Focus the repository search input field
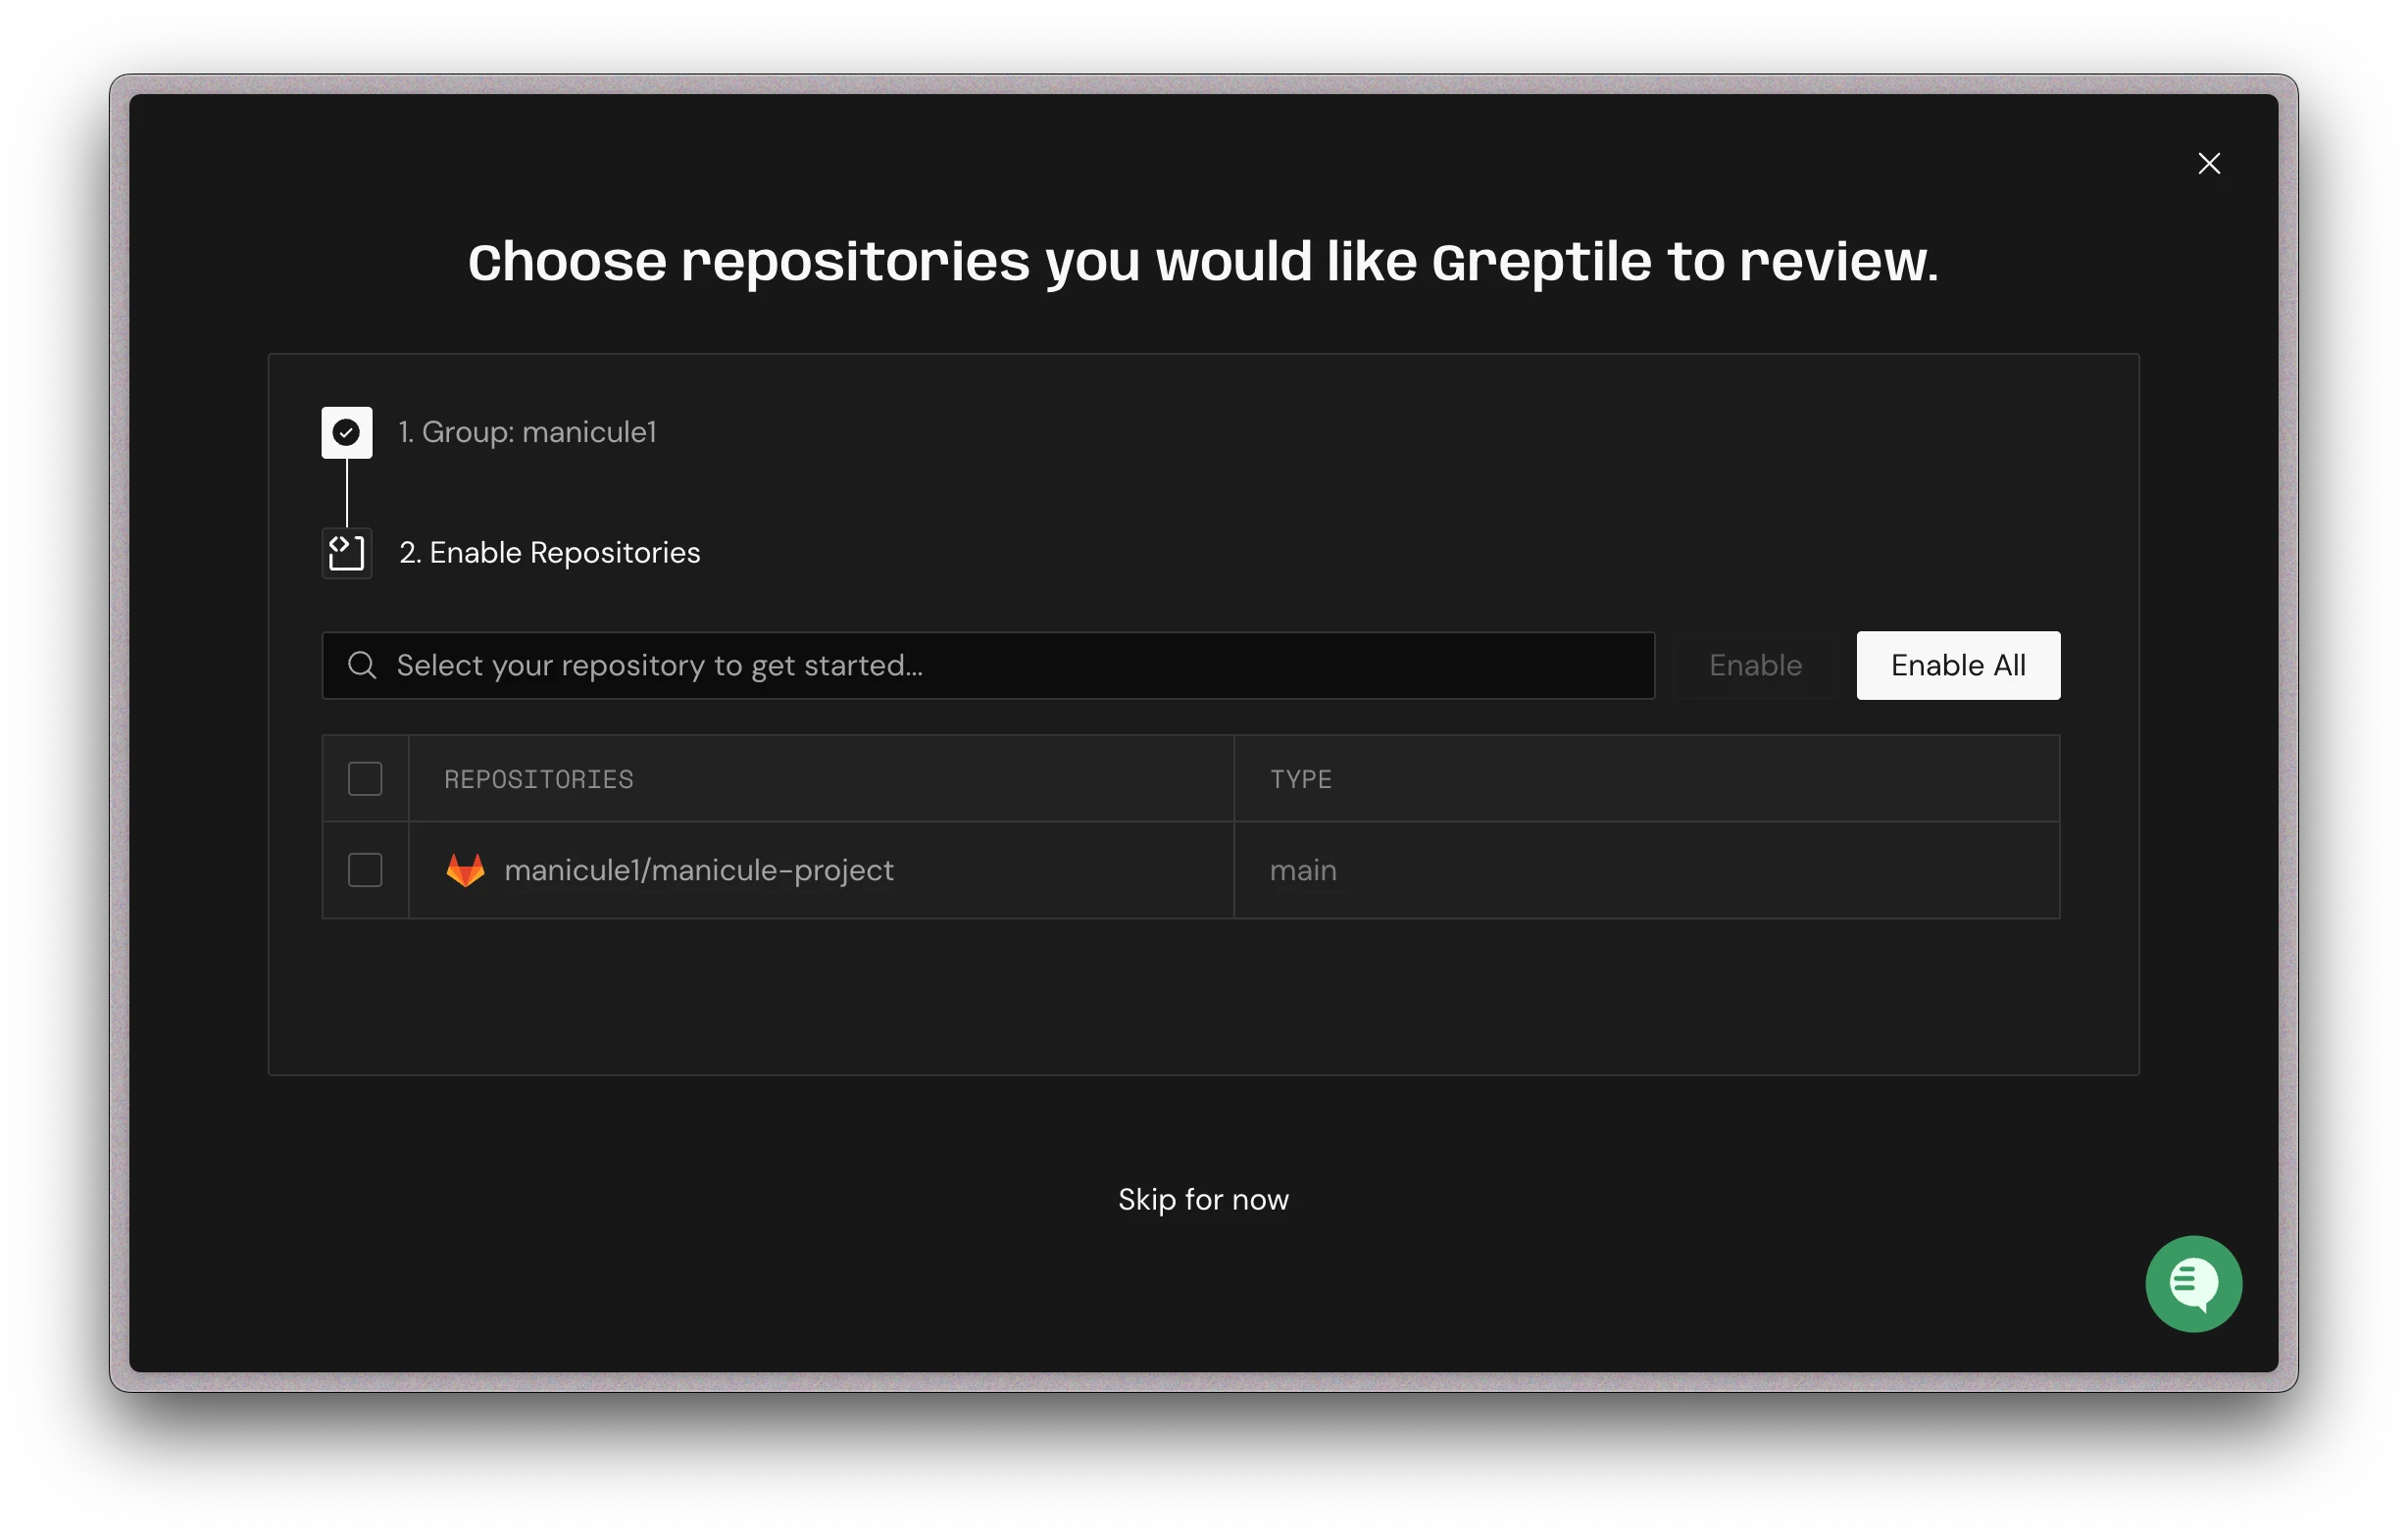2408x1537 pixels. coord(988,665)
